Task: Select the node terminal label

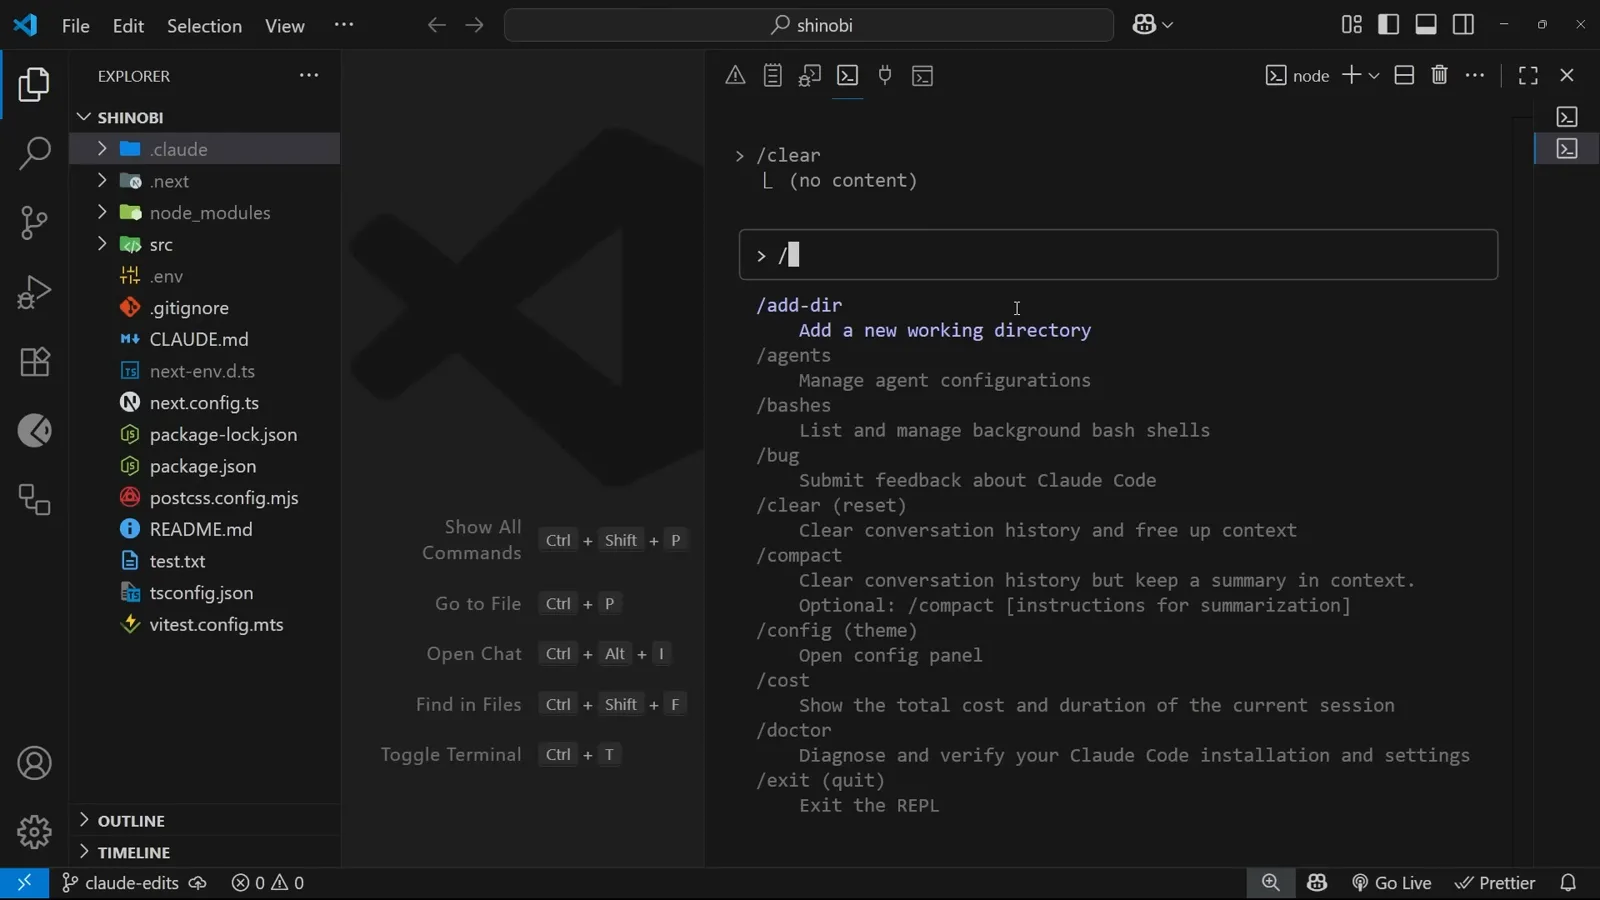Action: (x=1298, y=76)
